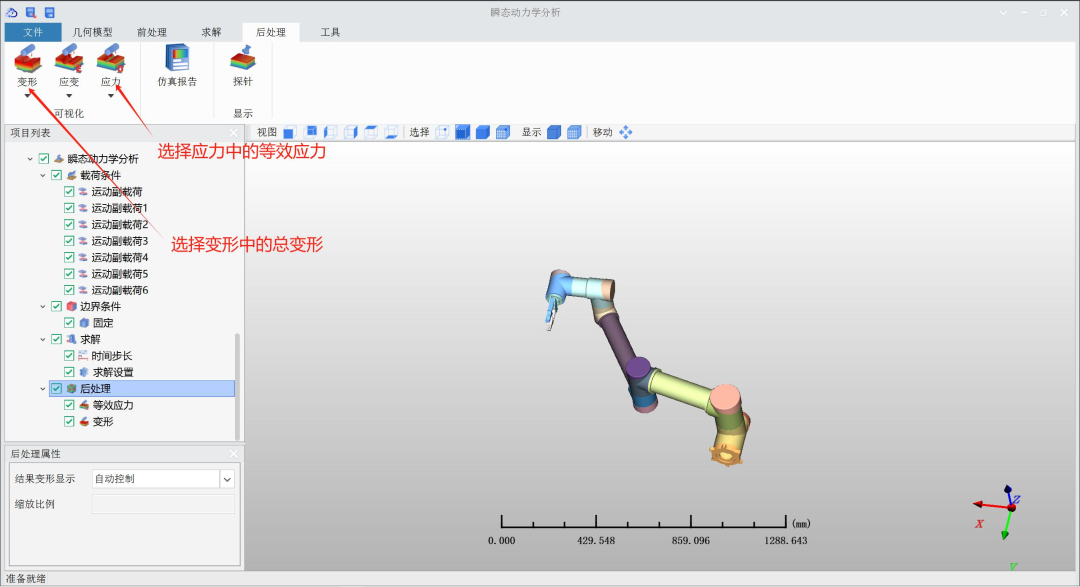
Task: Choose the mesh node selection icon
Action: pos(503,132)
